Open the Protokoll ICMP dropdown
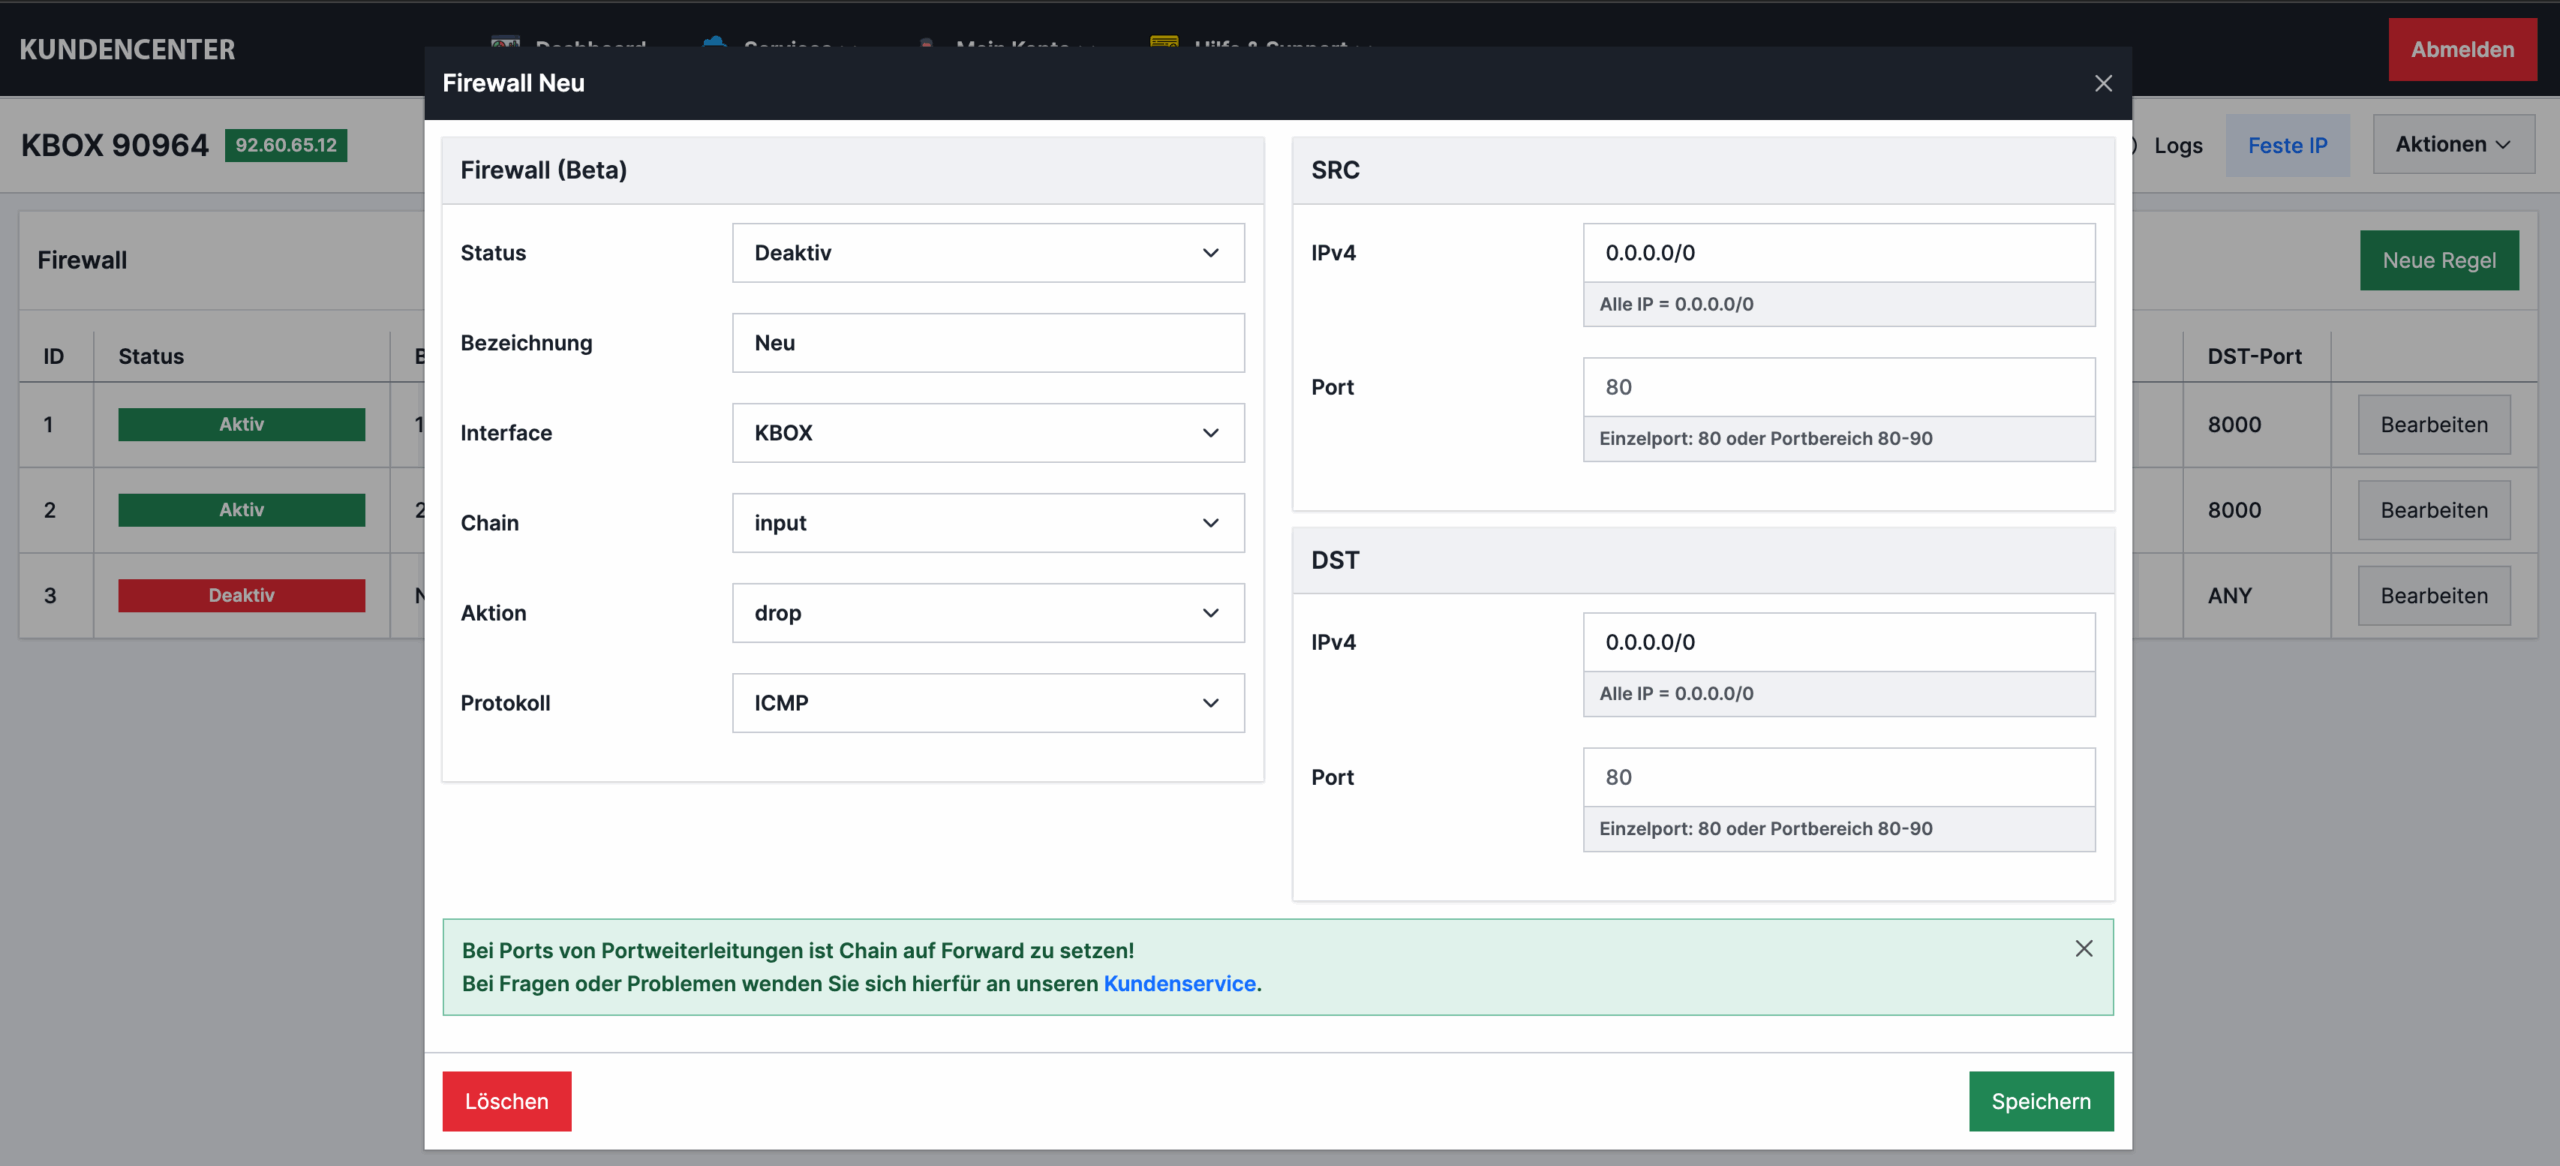 point(987,703)
